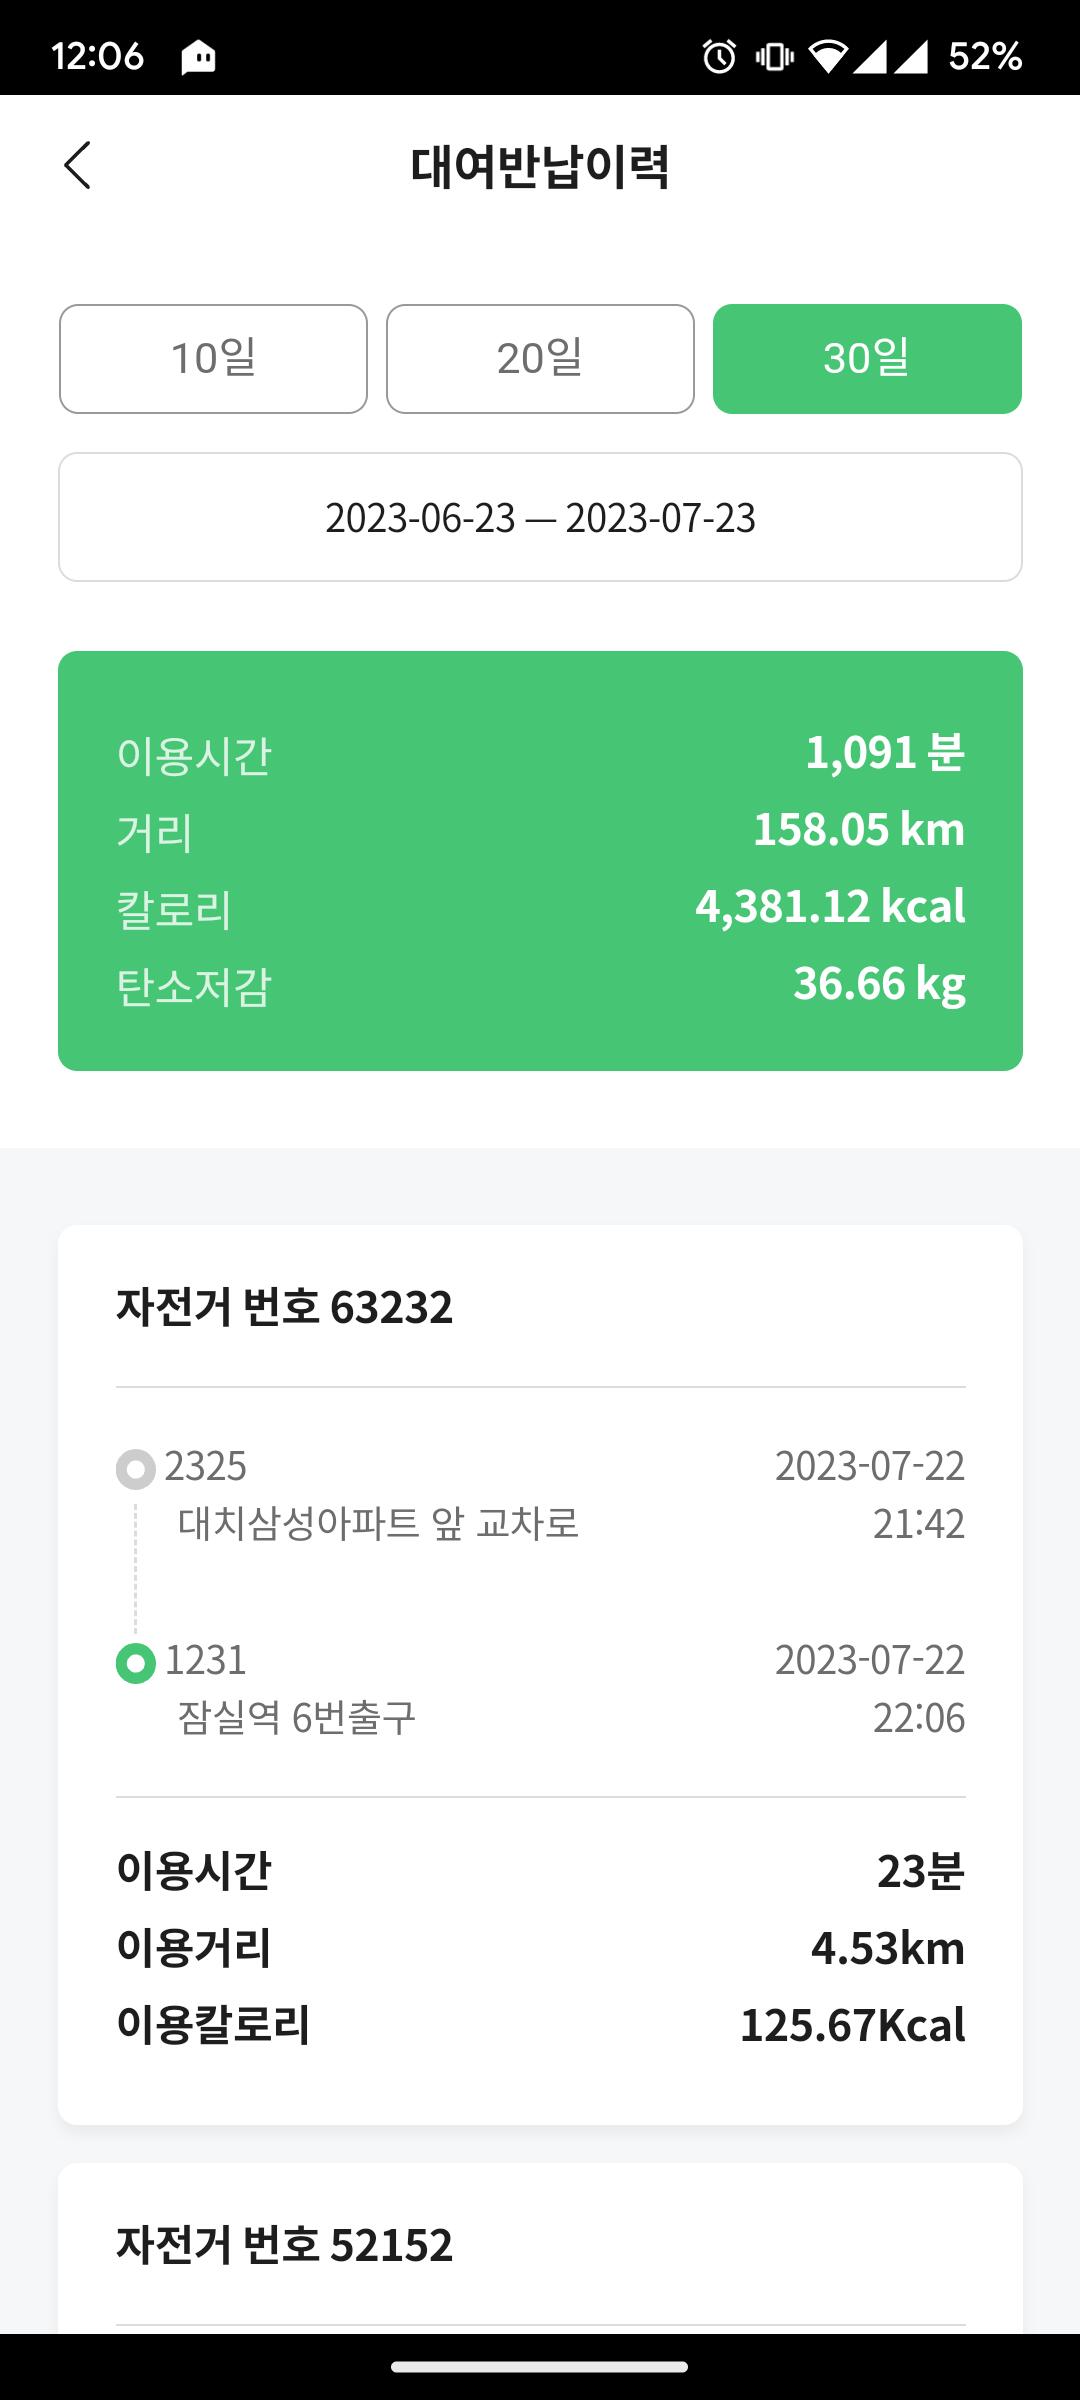This screenshot has width=1080, height=2400.
Task: Tap the vibrate mode status icon
Action: 774,56
